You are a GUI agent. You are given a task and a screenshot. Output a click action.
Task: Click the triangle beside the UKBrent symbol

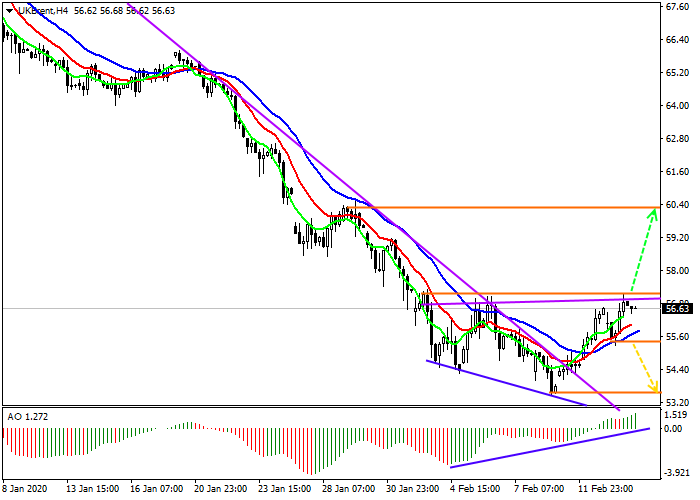coord(9,10)
